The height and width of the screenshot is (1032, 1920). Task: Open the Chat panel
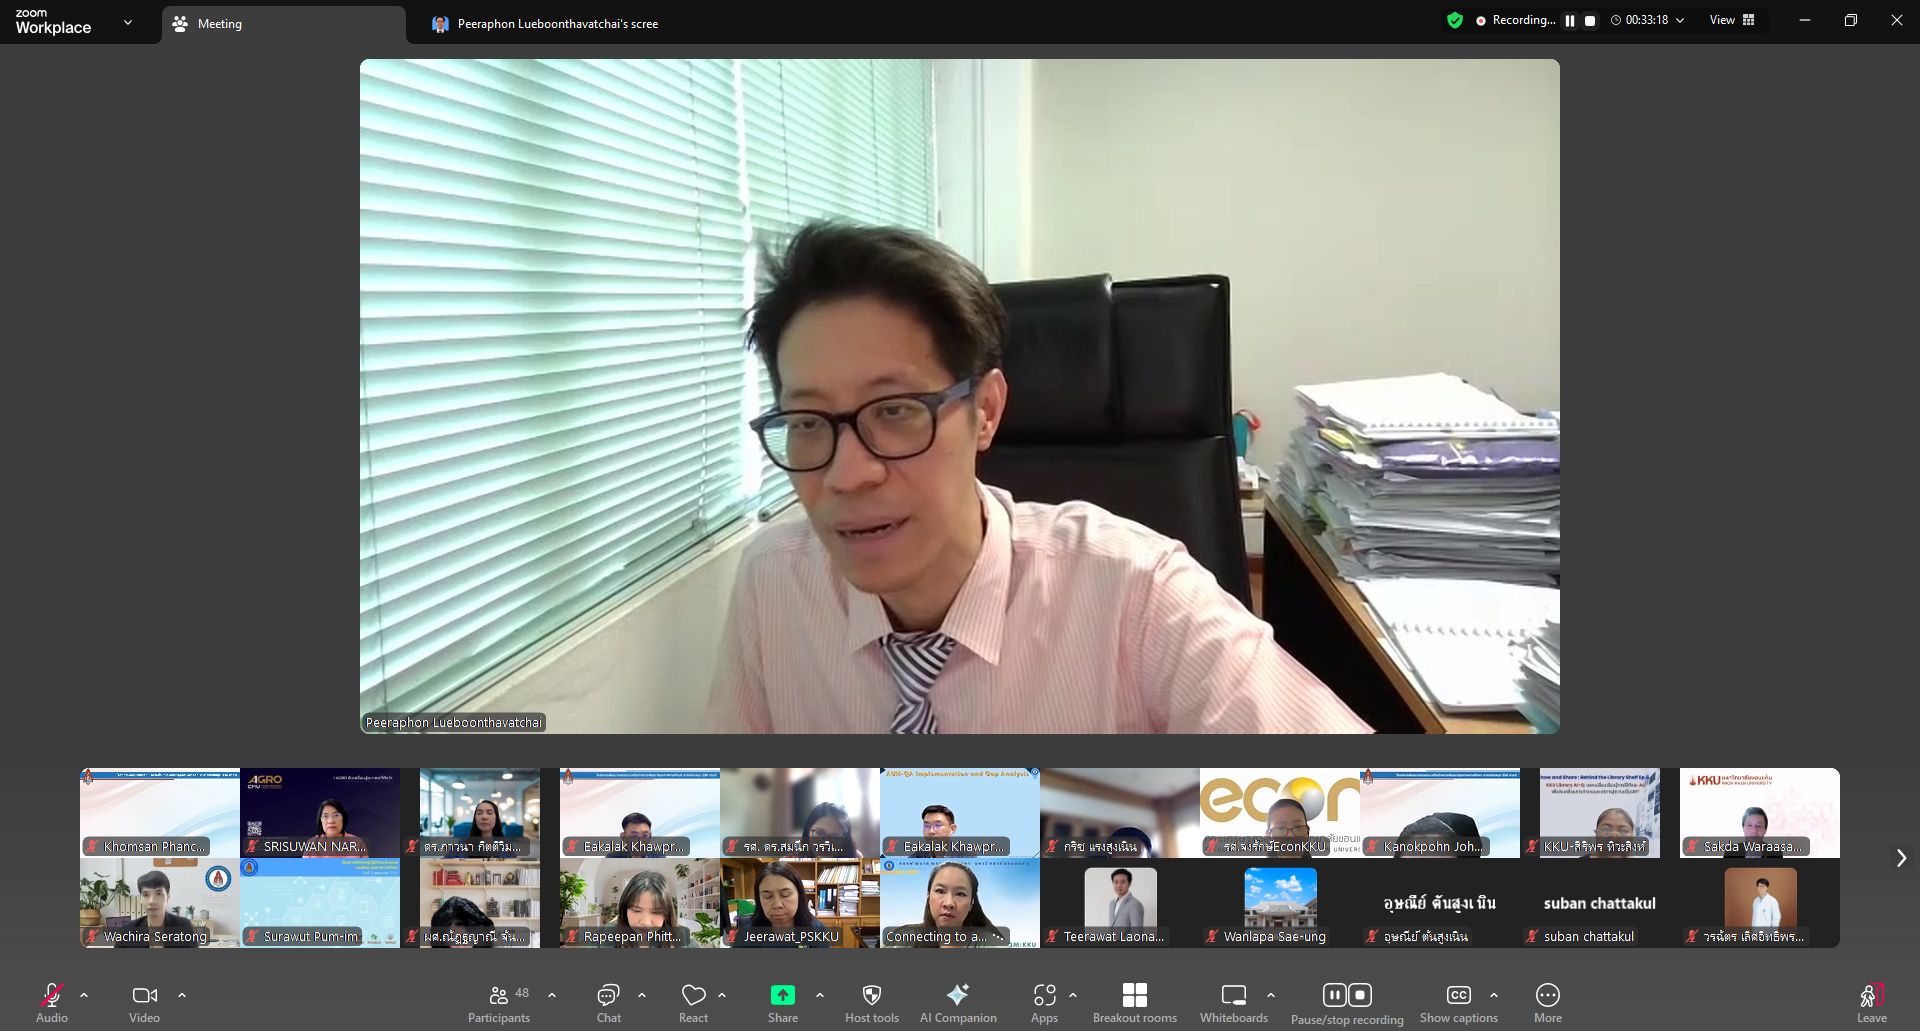[x=608, y=1003]
